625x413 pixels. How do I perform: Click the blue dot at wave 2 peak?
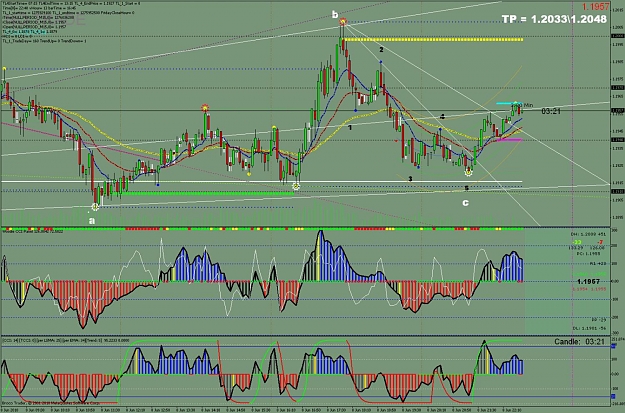(x=381, y=62)
